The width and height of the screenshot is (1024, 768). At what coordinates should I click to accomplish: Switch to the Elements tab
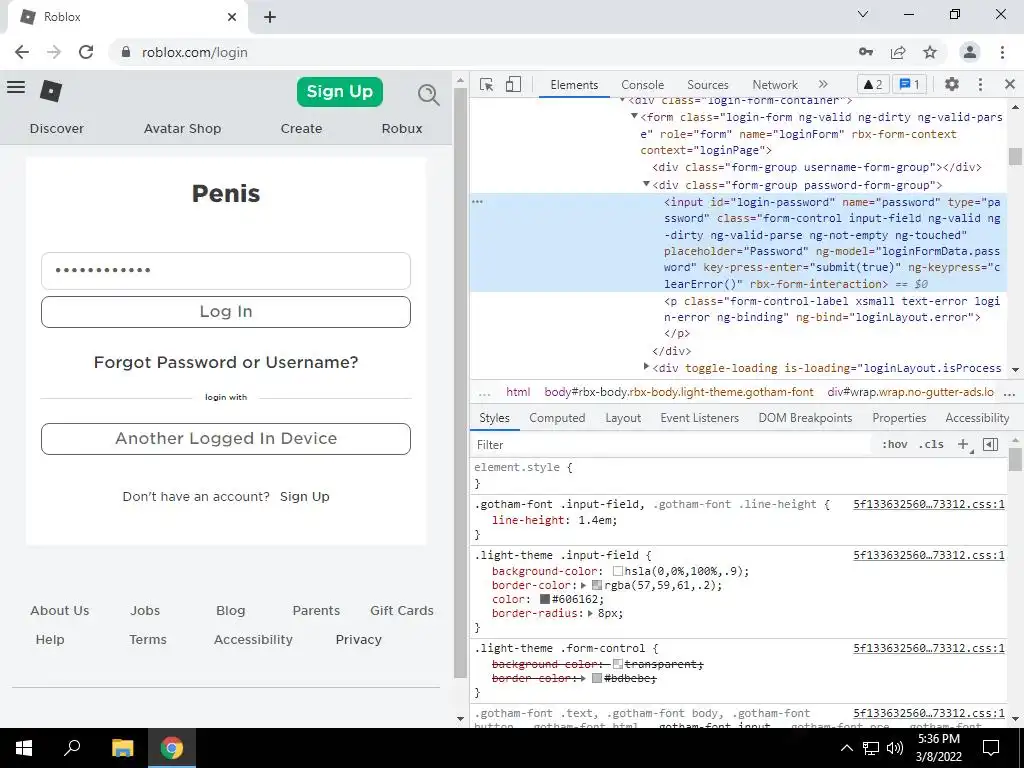[574, 84]
